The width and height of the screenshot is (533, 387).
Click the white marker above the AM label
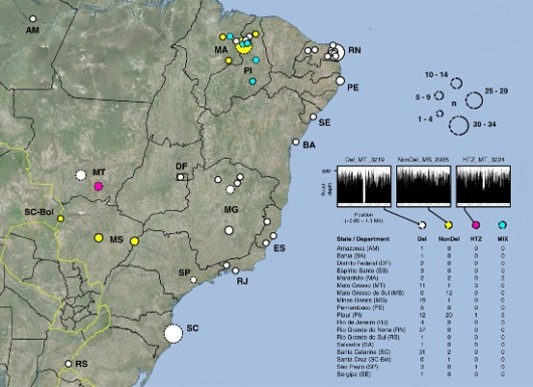tap(33, 19)
